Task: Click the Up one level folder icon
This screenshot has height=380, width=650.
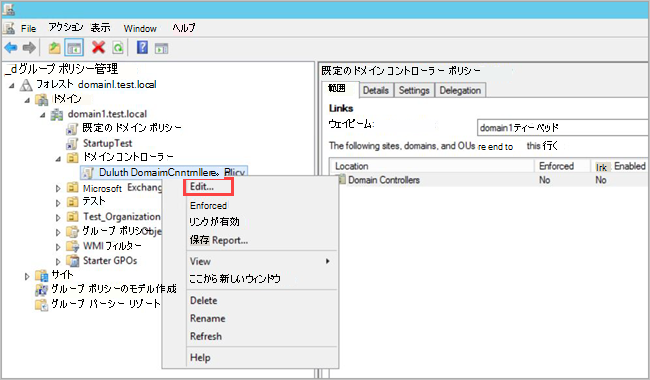Action: tap(55, 48)
